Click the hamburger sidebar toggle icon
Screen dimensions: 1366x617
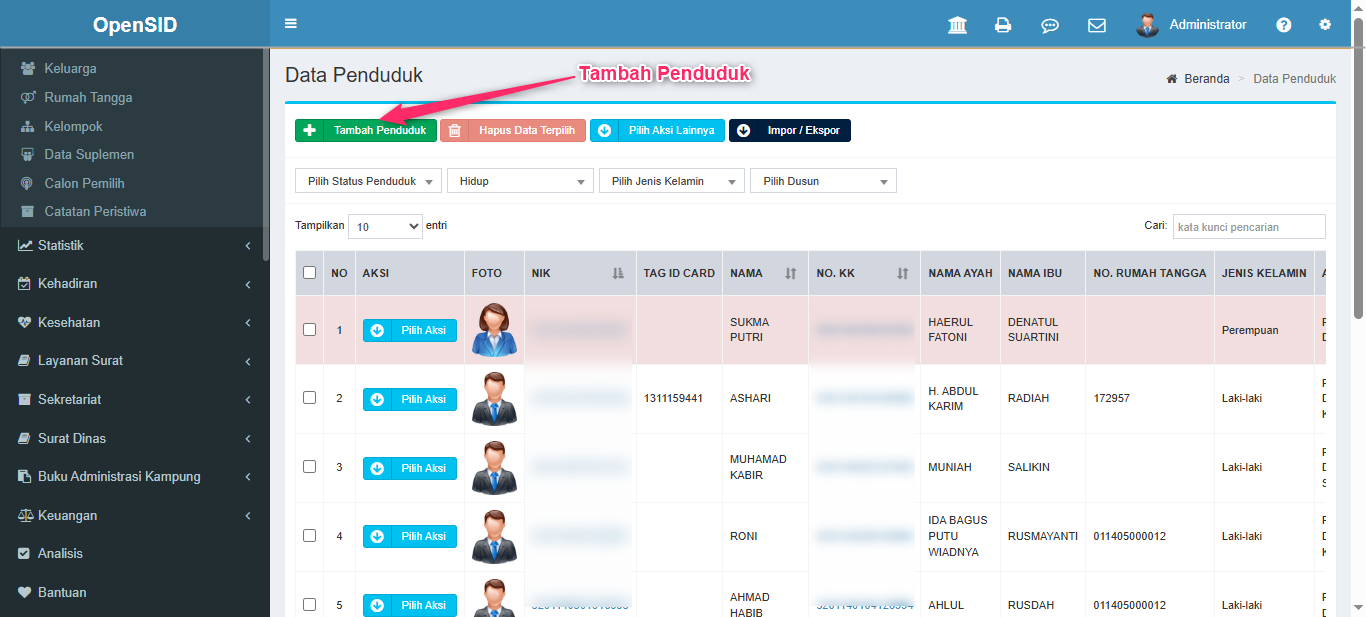[291, 24]
